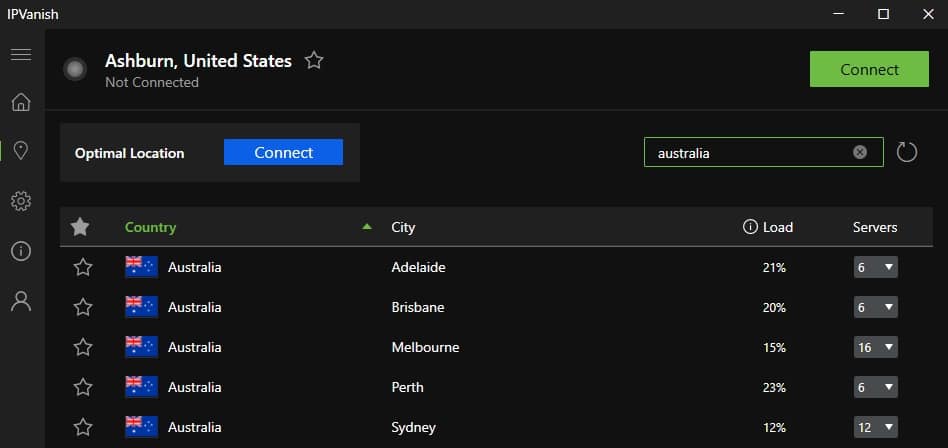Image resolution: width=948 pixels, height=448 pixels.
Task: Favorite the Perth server row
Action: (83, 387)
